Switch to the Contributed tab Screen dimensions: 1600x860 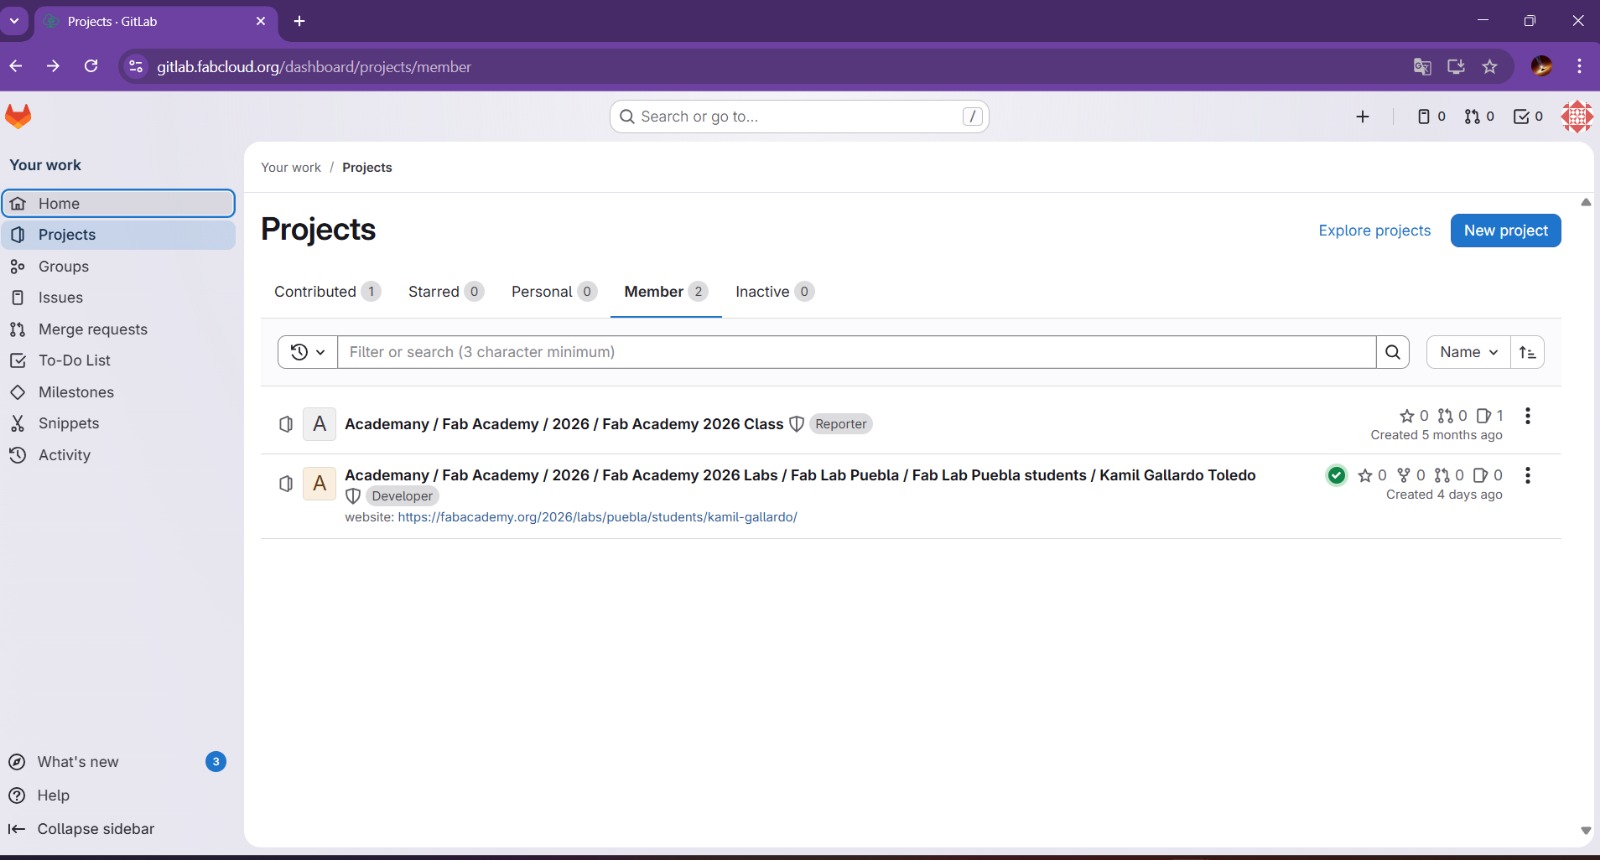pyautogui.click(x=327, y=292)
